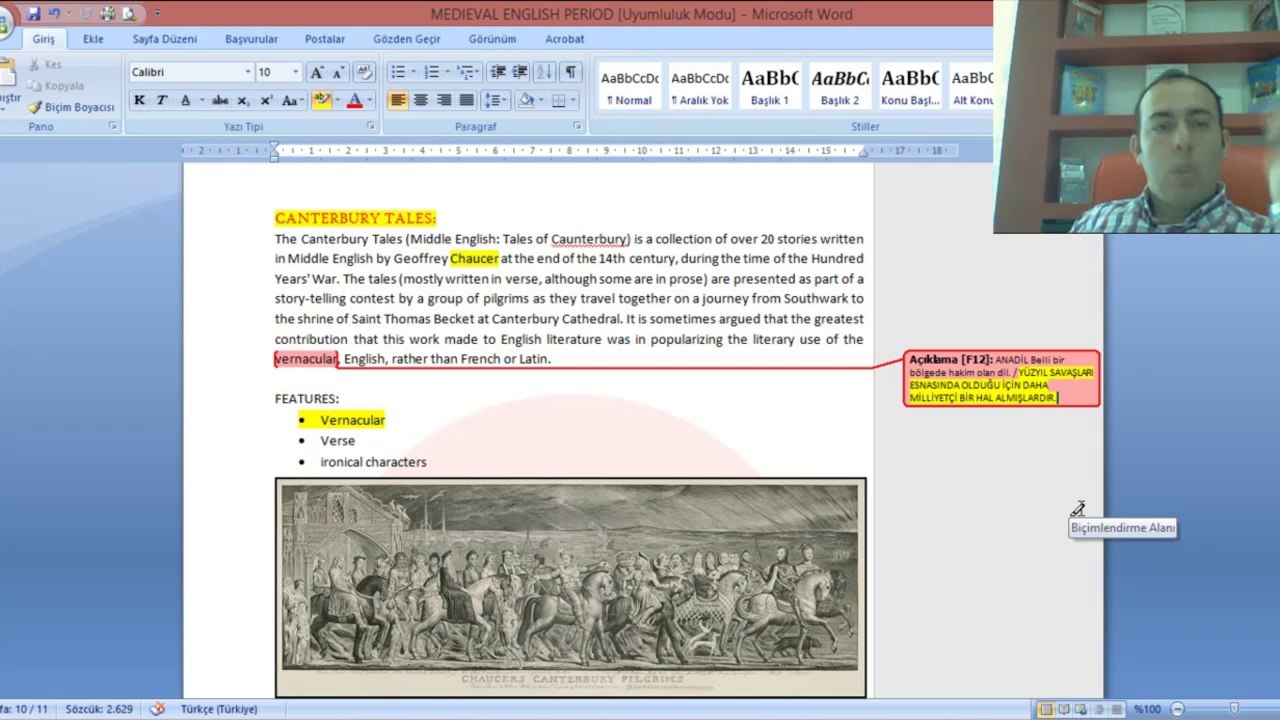Align text to the left
This screenshot has width=1280, height=720.
(x=398, y=100)
